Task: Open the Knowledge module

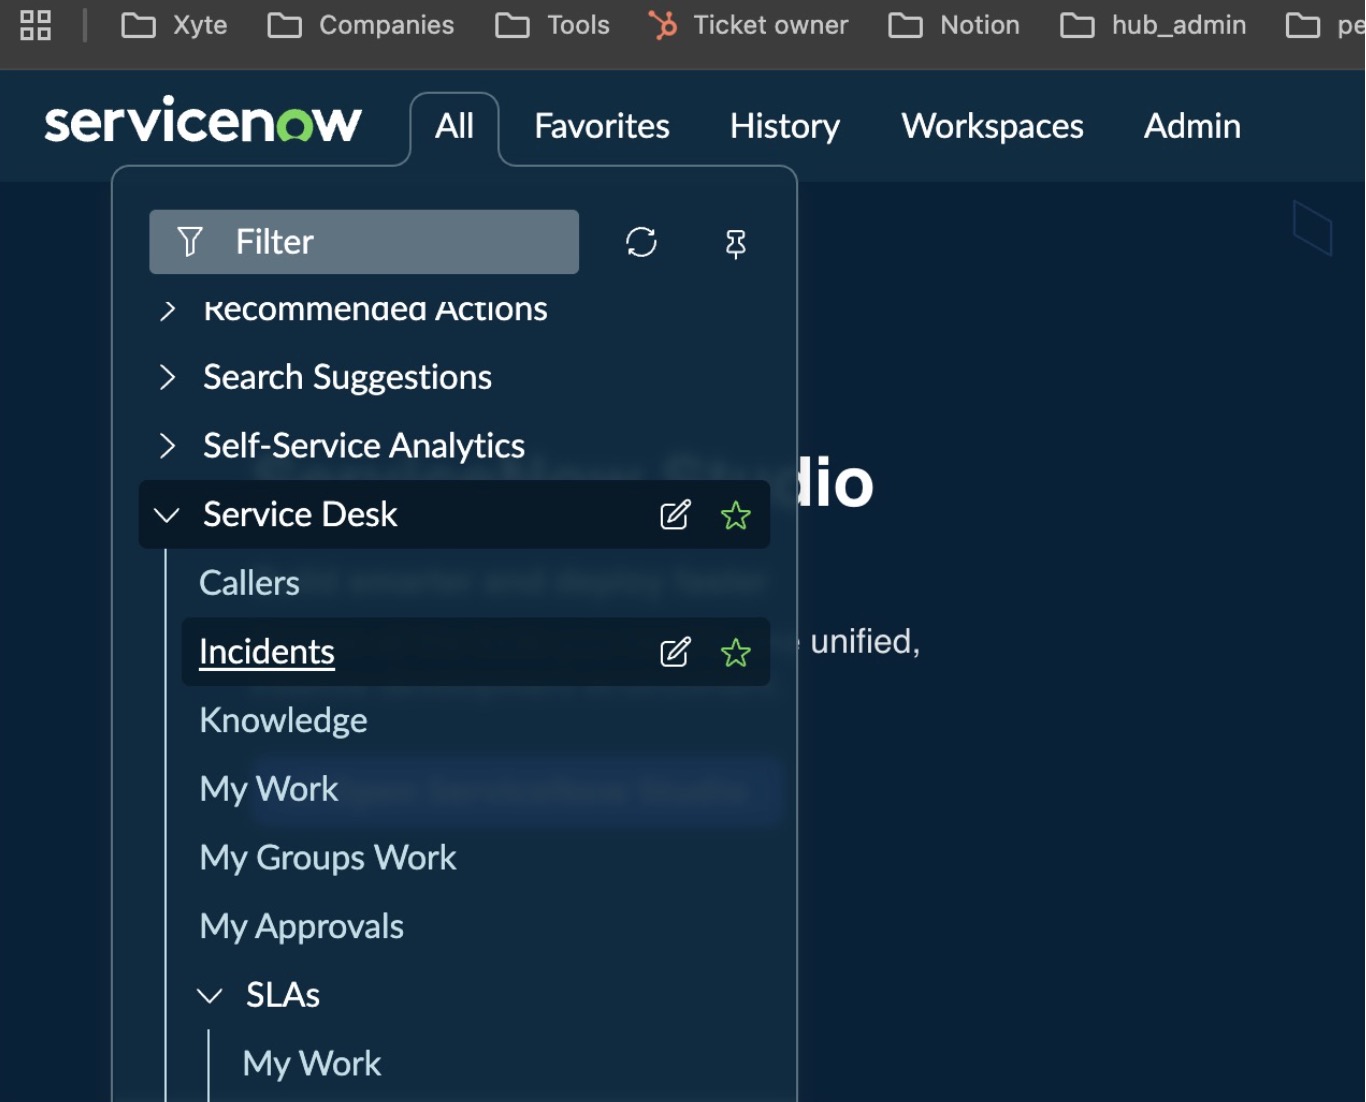Action: (283, 721)
